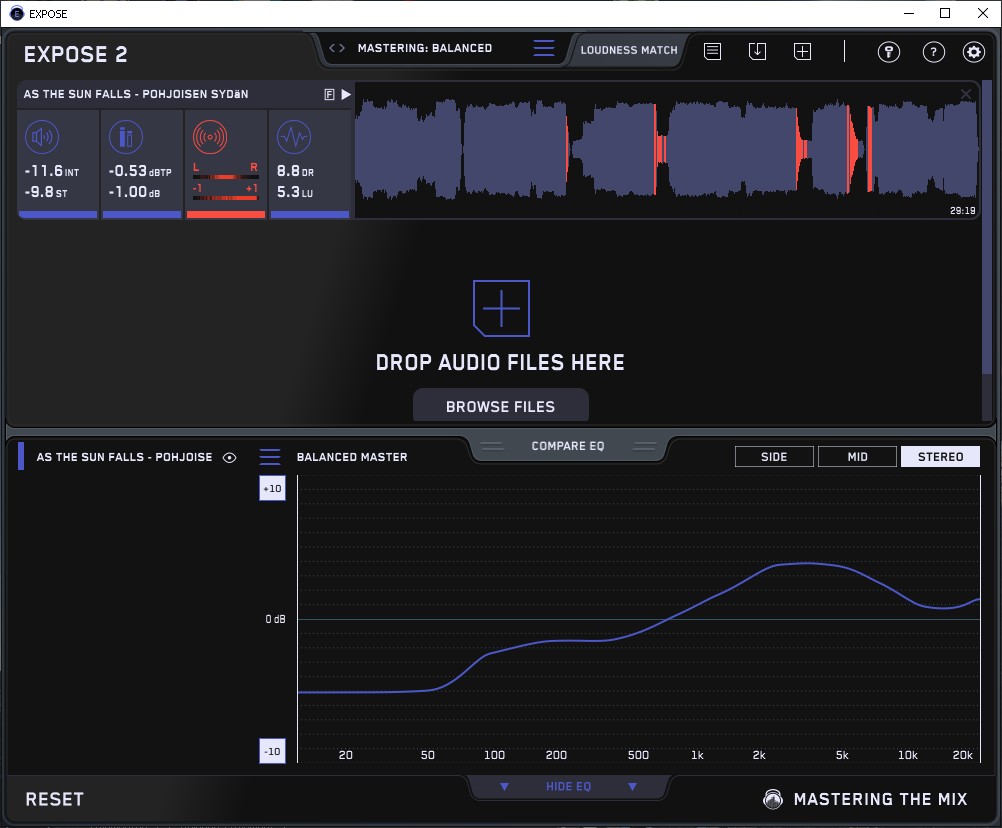Image resolution: width=1002 pixels, height=828 pixels.
Task: Play the As The Sun Falls track
Action: 346,94
